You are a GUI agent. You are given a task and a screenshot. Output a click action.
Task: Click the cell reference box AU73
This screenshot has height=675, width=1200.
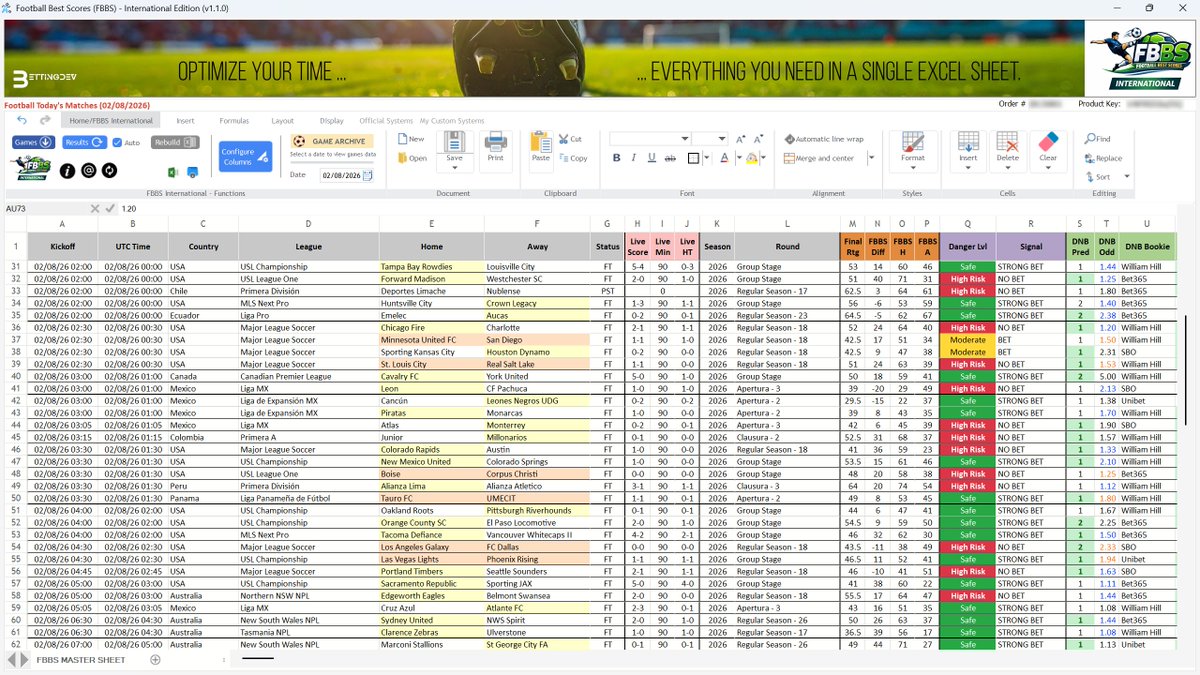pyautogui.click(x=44, y=208)
